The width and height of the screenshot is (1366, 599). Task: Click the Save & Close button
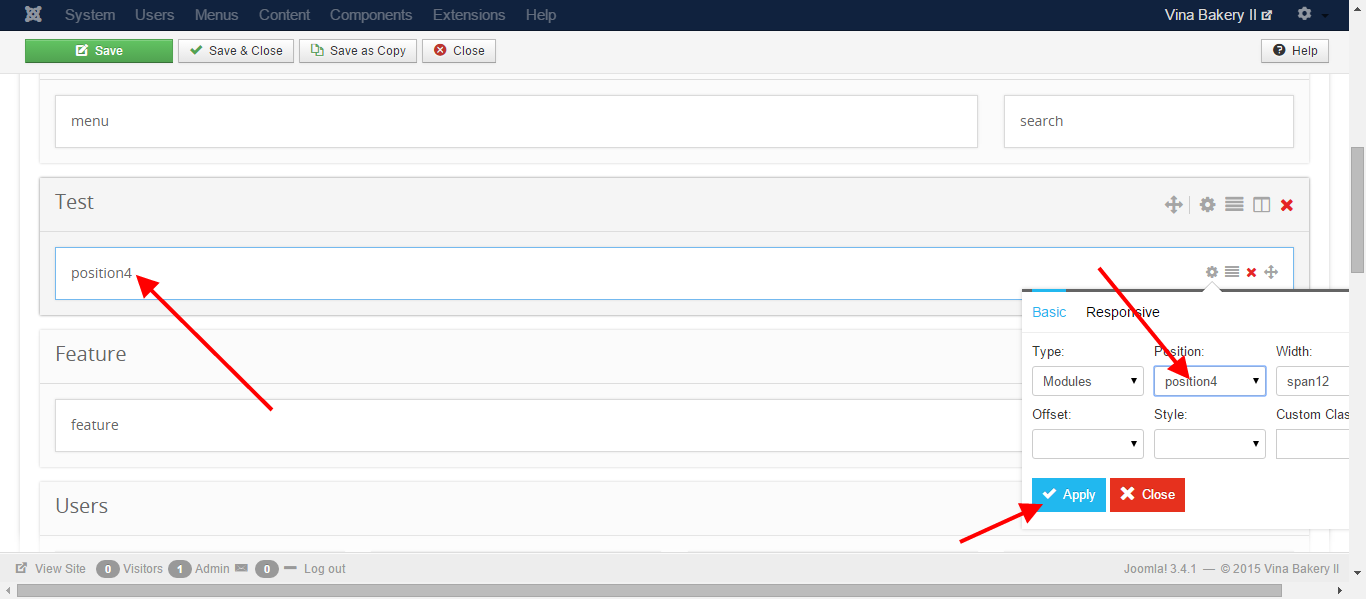click(236, 51)
